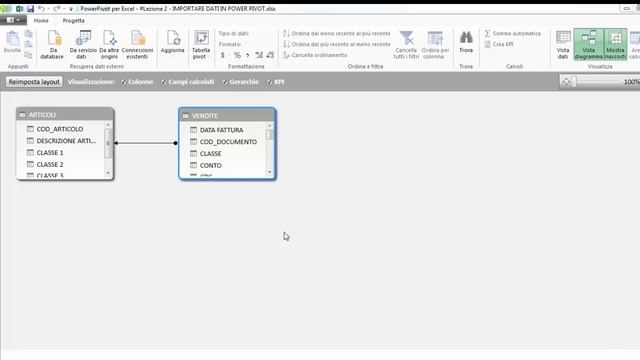Sort dal più recente al meno recente
This screenshot has height=360, width=640.
pyautogui.click(x=337, y=44)
